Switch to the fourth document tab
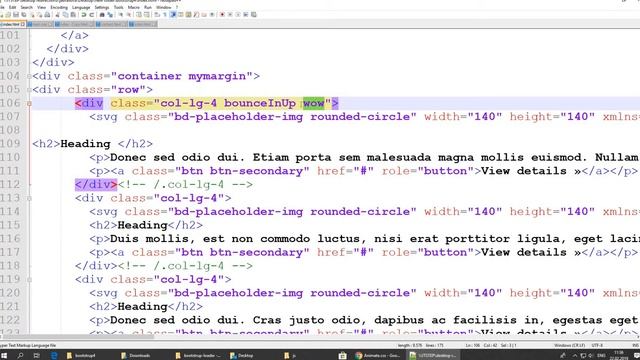 coord(111,24)
